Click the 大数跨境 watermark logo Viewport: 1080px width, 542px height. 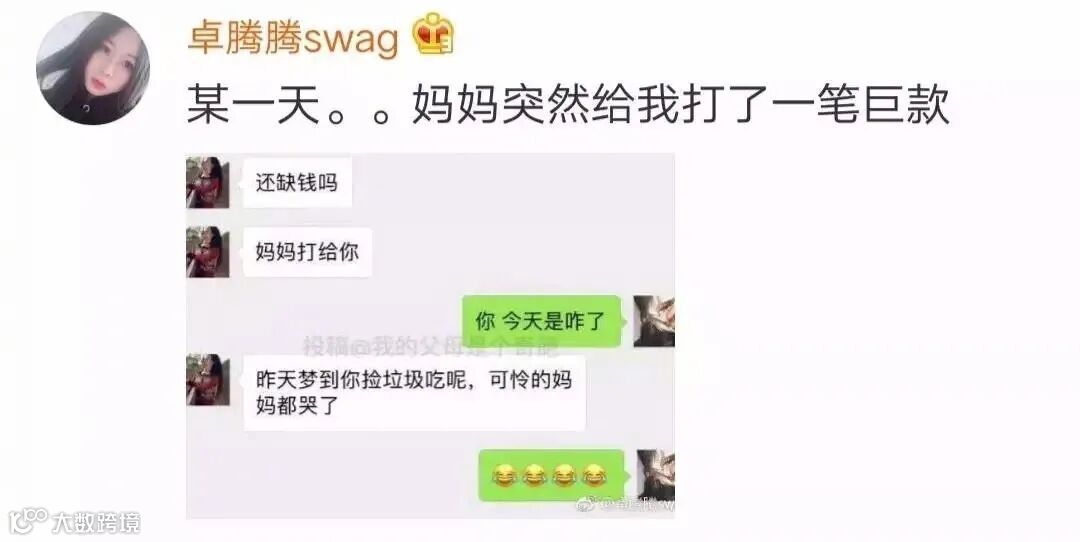click(75, 522)
